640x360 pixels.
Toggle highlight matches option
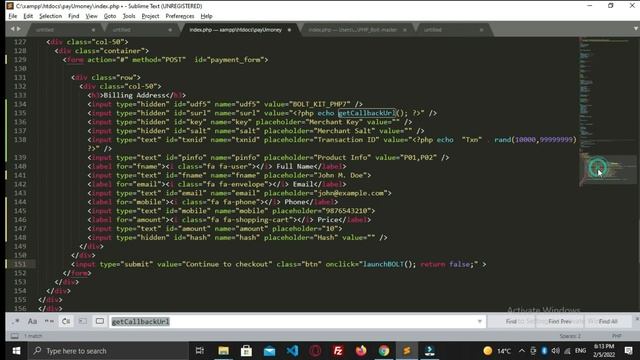click(100, 322)
